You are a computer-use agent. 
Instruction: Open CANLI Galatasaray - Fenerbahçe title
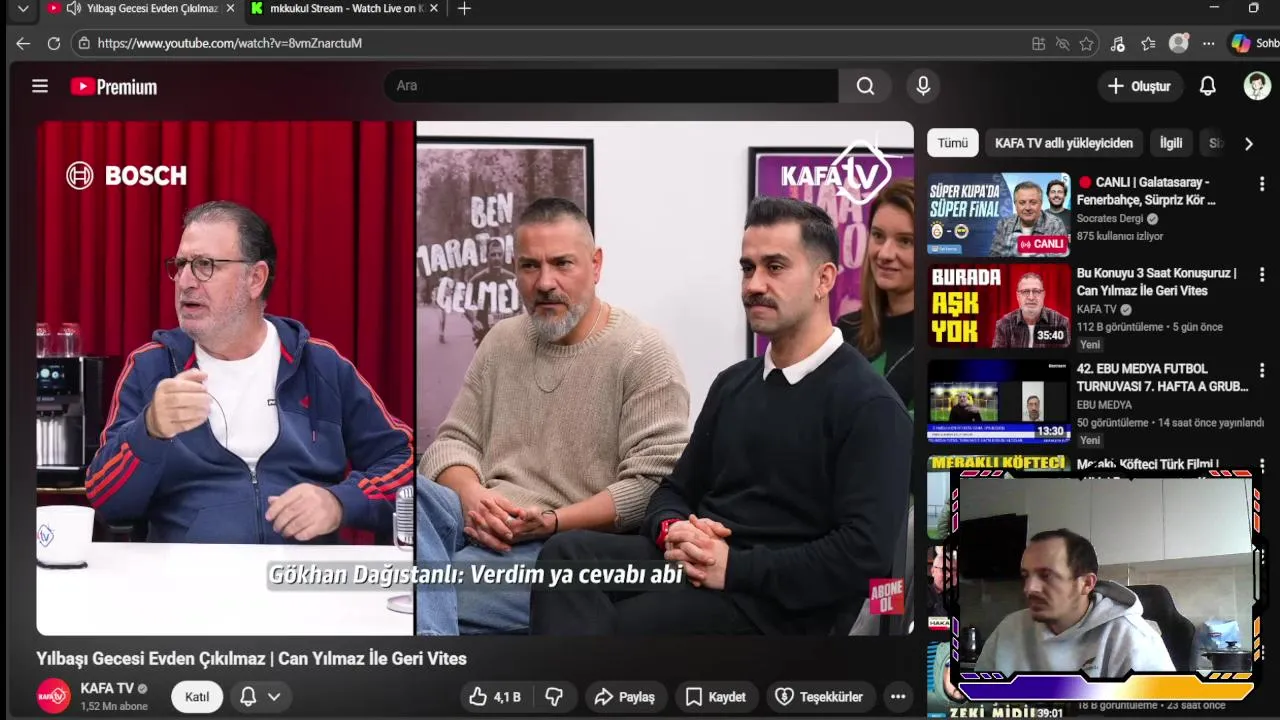1147,191
